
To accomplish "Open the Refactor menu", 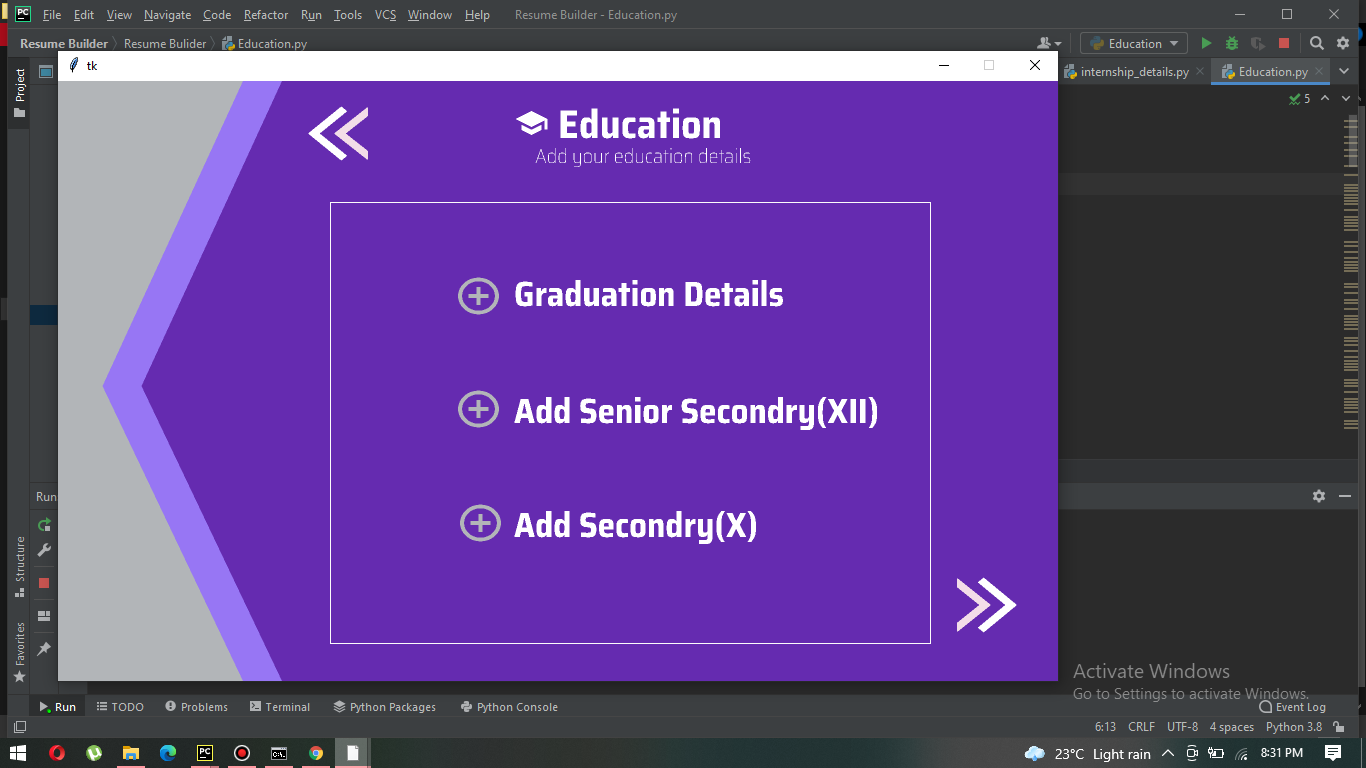I will (x=265, y=15).
